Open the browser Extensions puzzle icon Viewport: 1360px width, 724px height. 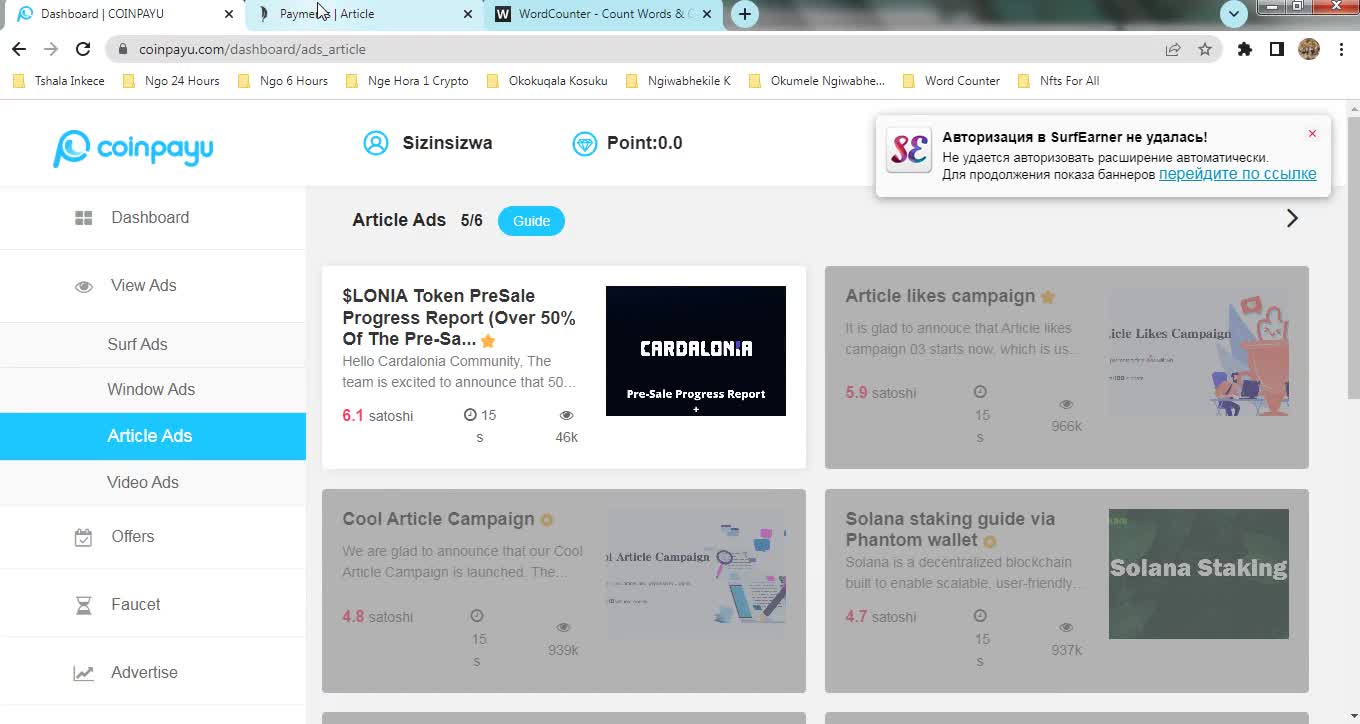(x=1245, y=49)
